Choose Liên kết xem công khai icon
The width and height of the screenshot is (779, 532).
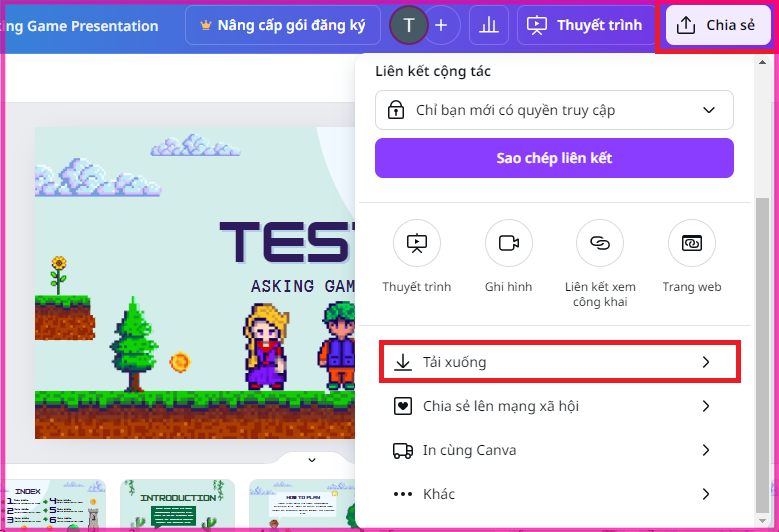pyautogui.click(x=600, y=243)
